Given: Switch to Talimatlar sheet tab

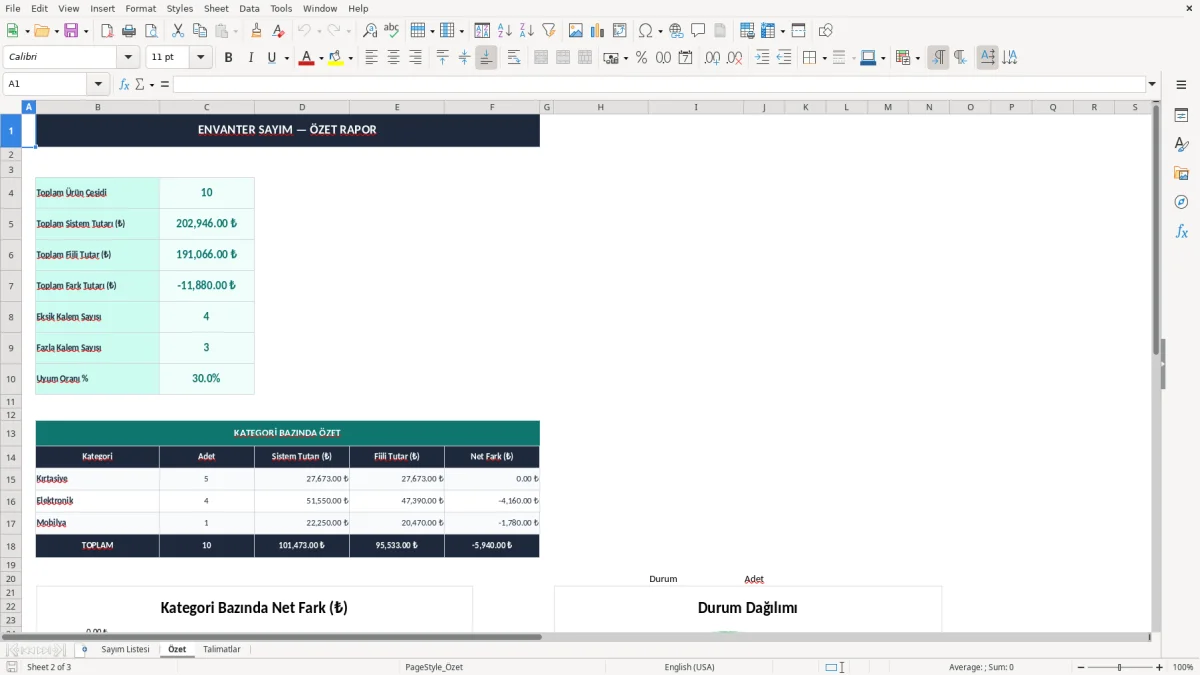Looking at the screenshot, I should (222, 649).
